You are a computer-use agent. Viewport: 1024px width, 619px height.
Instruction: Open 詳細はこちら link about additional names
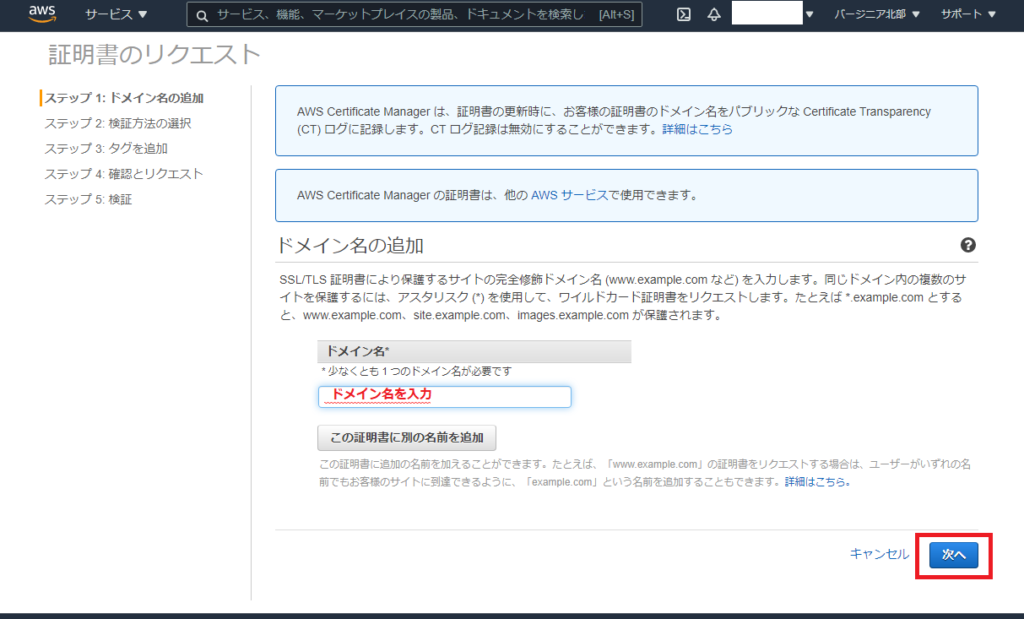click(817, 482)
